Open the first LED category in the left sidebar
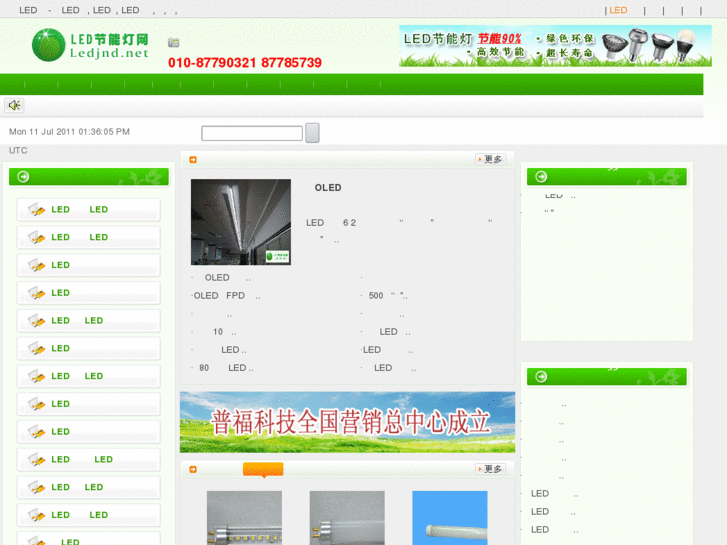Viewport: 727px width, 545px height. pyautogui.click(x=89, y=210)
